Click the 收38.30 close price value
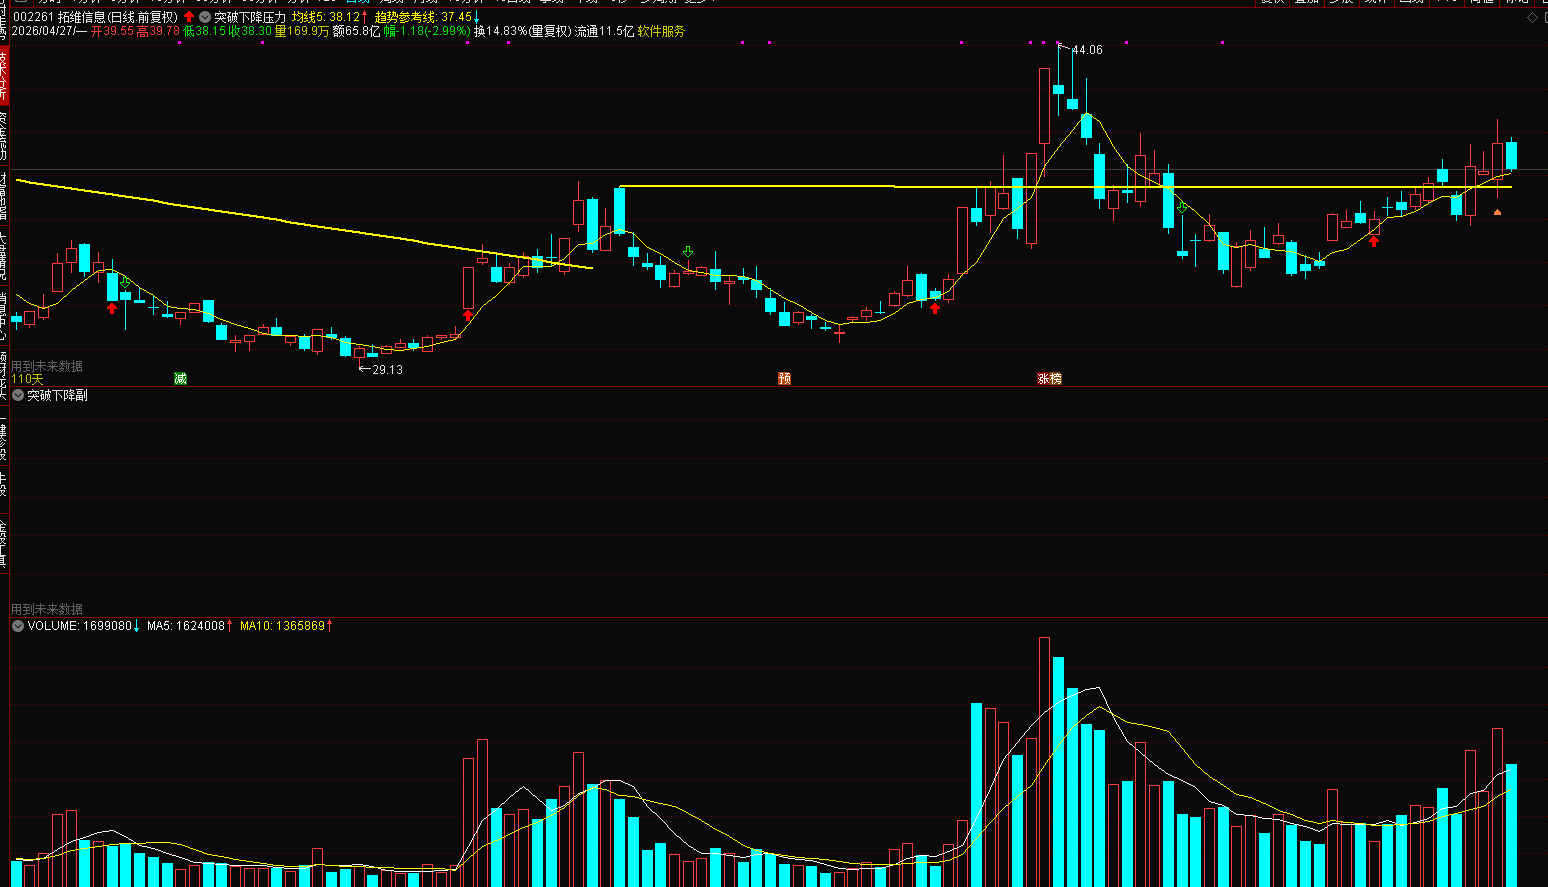Viewport: 1548px width, 887px height. pyautogui.click(x=250, y=31)
